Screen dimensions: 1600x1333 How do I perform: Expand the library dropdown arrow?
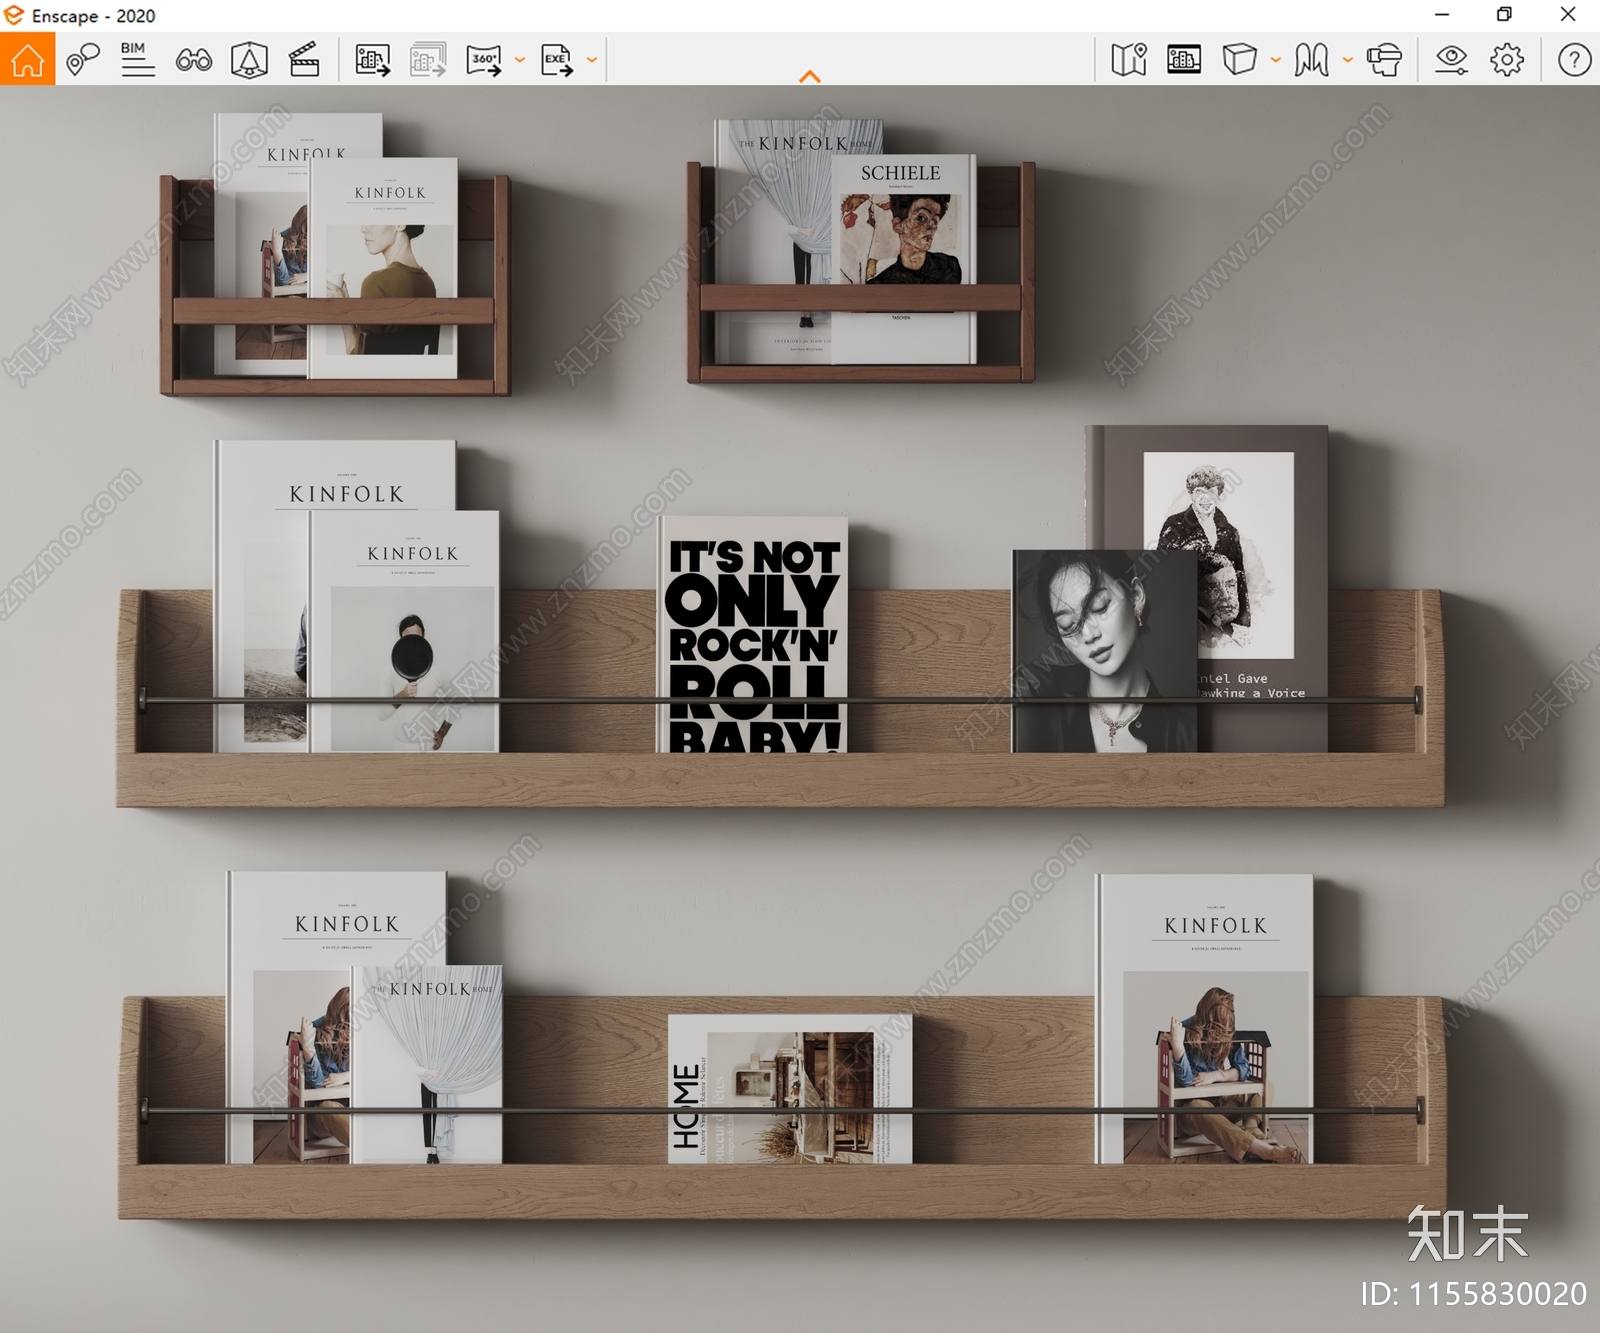click(x=1348, y=60)
